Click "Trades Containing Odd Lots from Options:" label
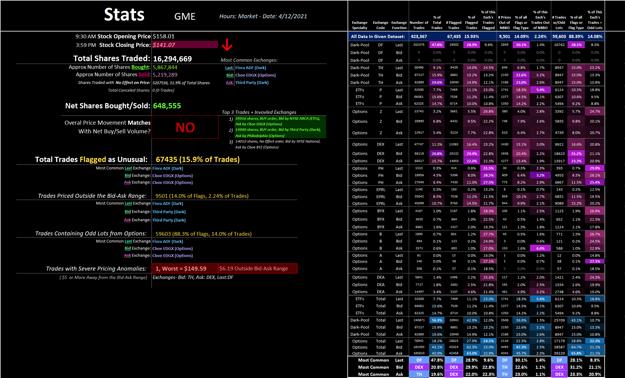625x378 pixels. click(91, 234)
